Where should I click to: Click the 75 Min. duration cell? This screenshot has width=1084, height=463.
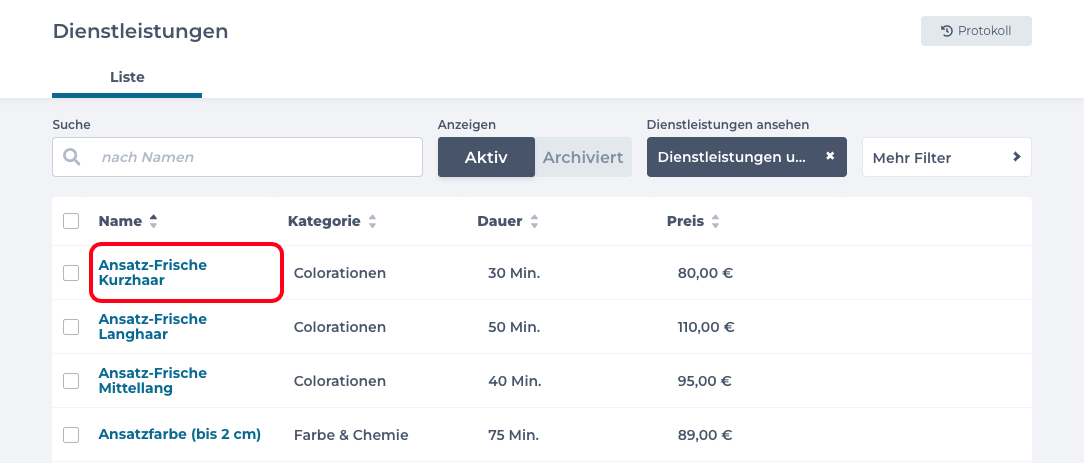(x=514, y=435)
